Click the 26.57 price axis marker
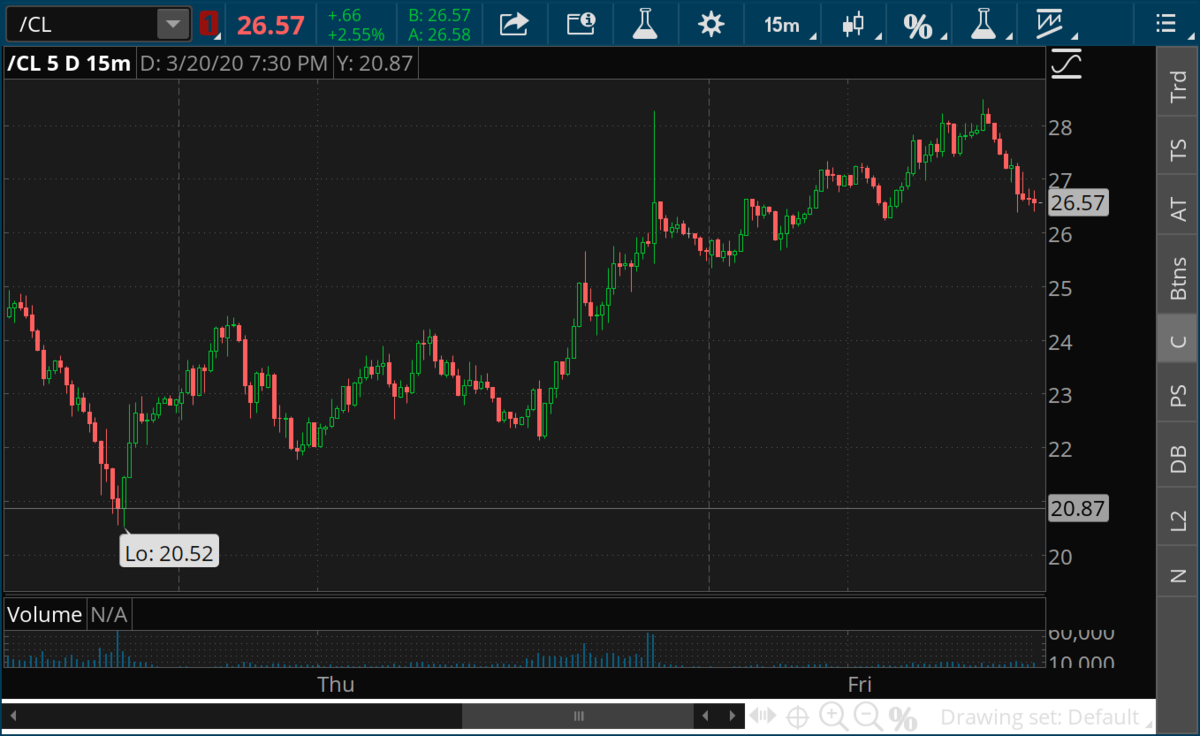This screenshot has width=1200, height=736. click(1078, 204)
